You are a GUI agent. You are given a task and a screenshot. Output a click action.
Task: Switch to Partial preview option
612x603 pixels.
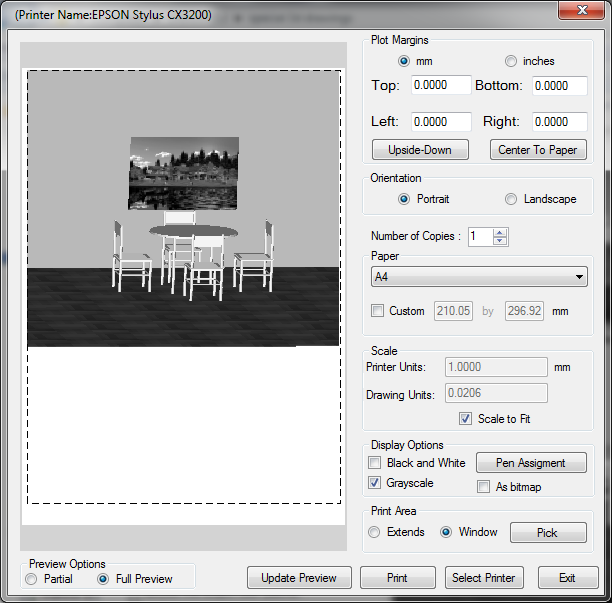[x=33, y=579]
